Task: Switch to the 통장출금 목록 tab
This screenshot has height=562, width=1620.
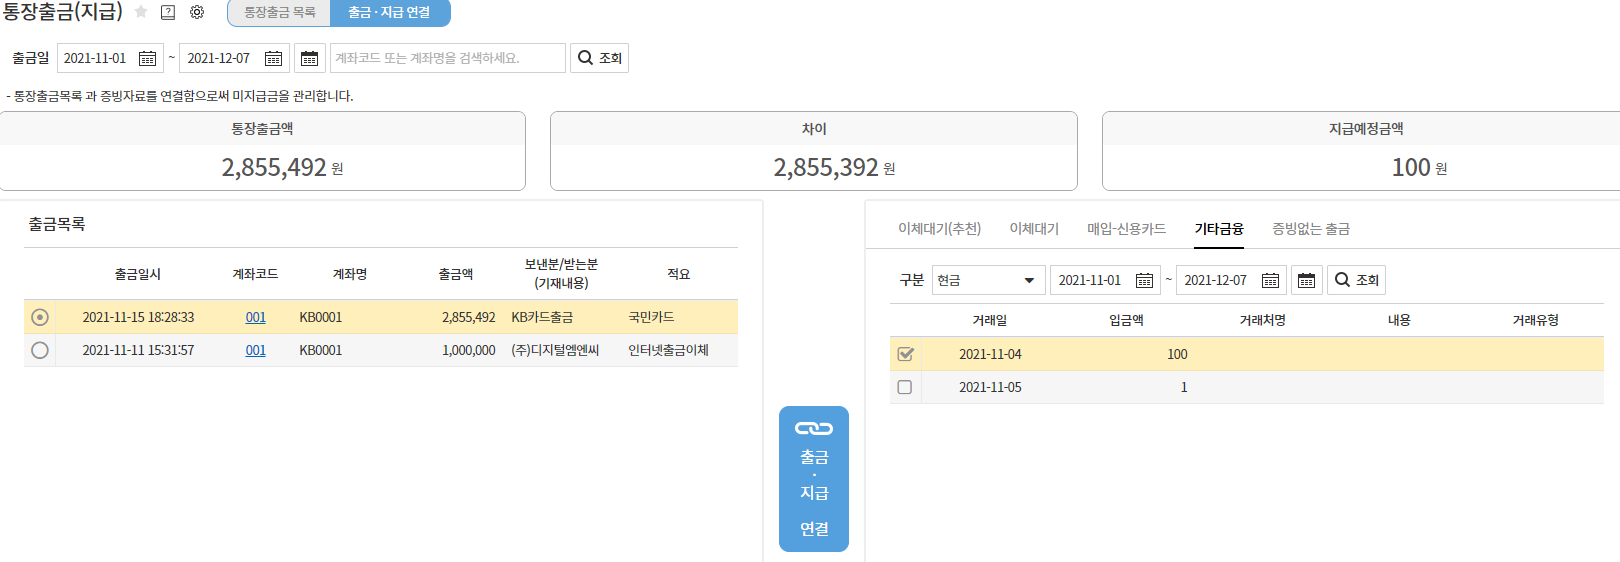Action: (x=280, y=12)
